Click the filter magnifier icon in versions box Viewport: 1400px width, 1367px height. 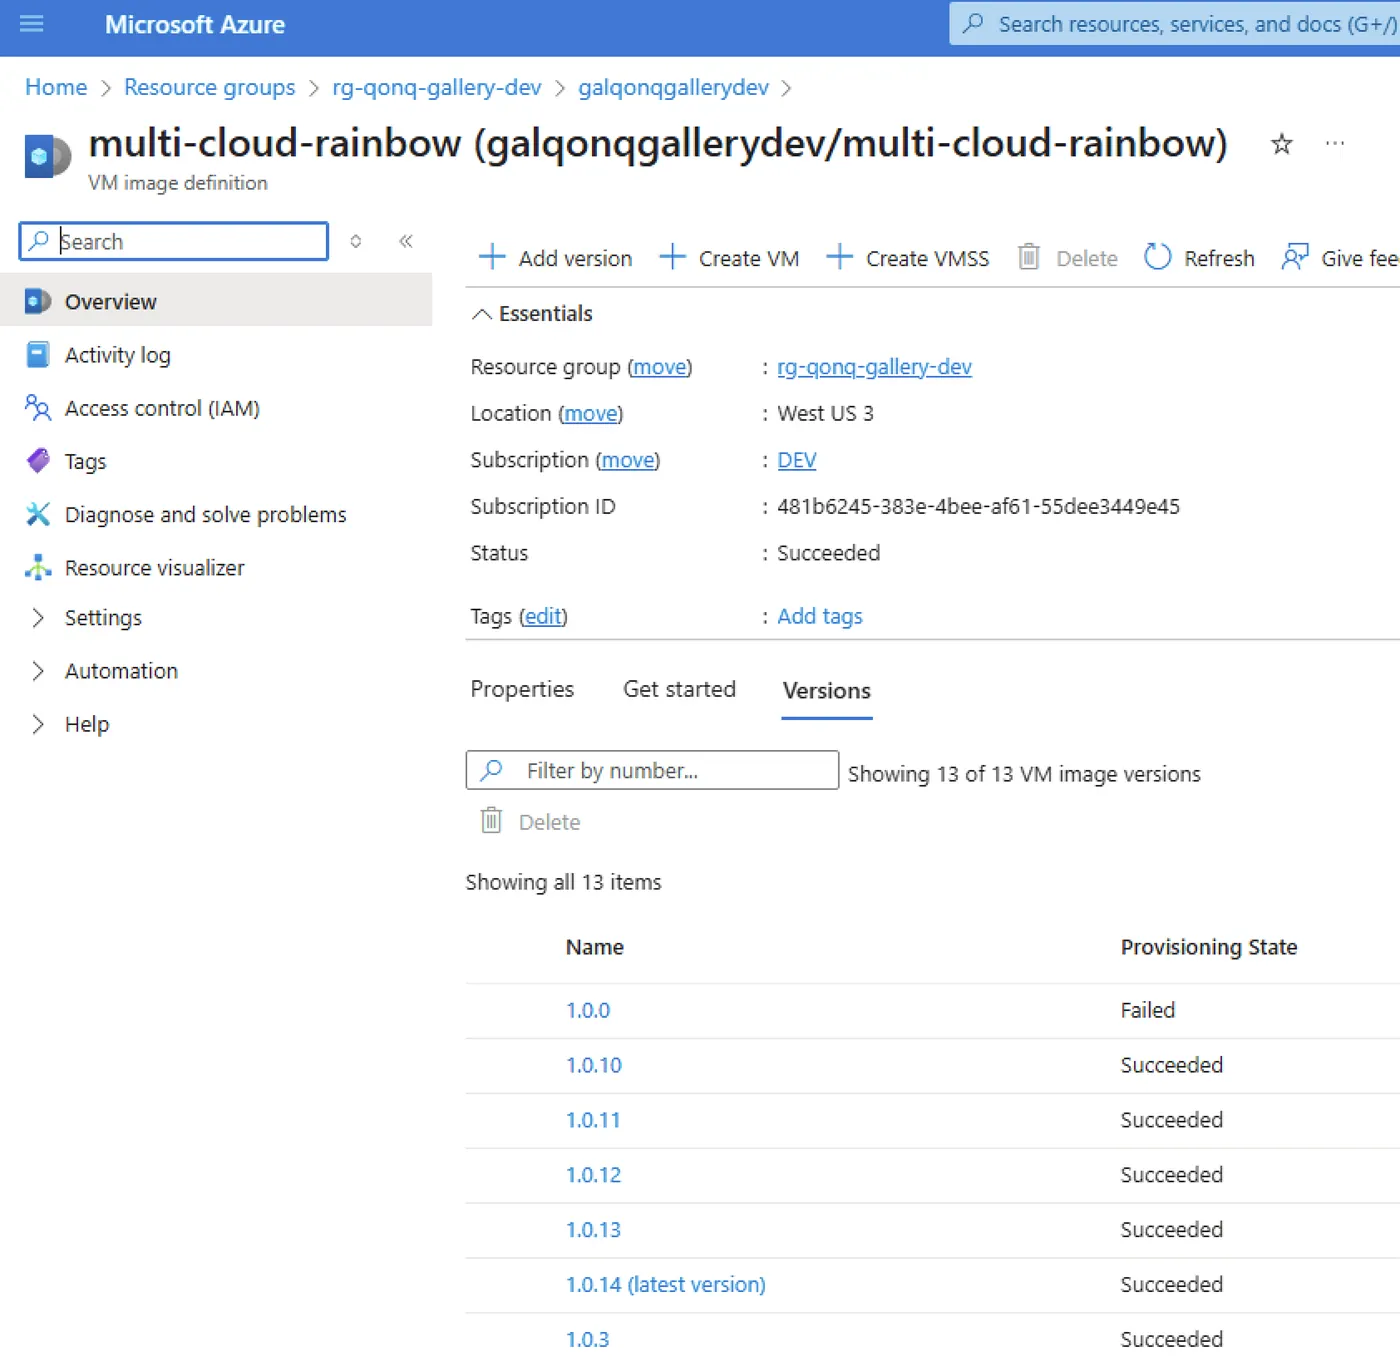point(491,770)
